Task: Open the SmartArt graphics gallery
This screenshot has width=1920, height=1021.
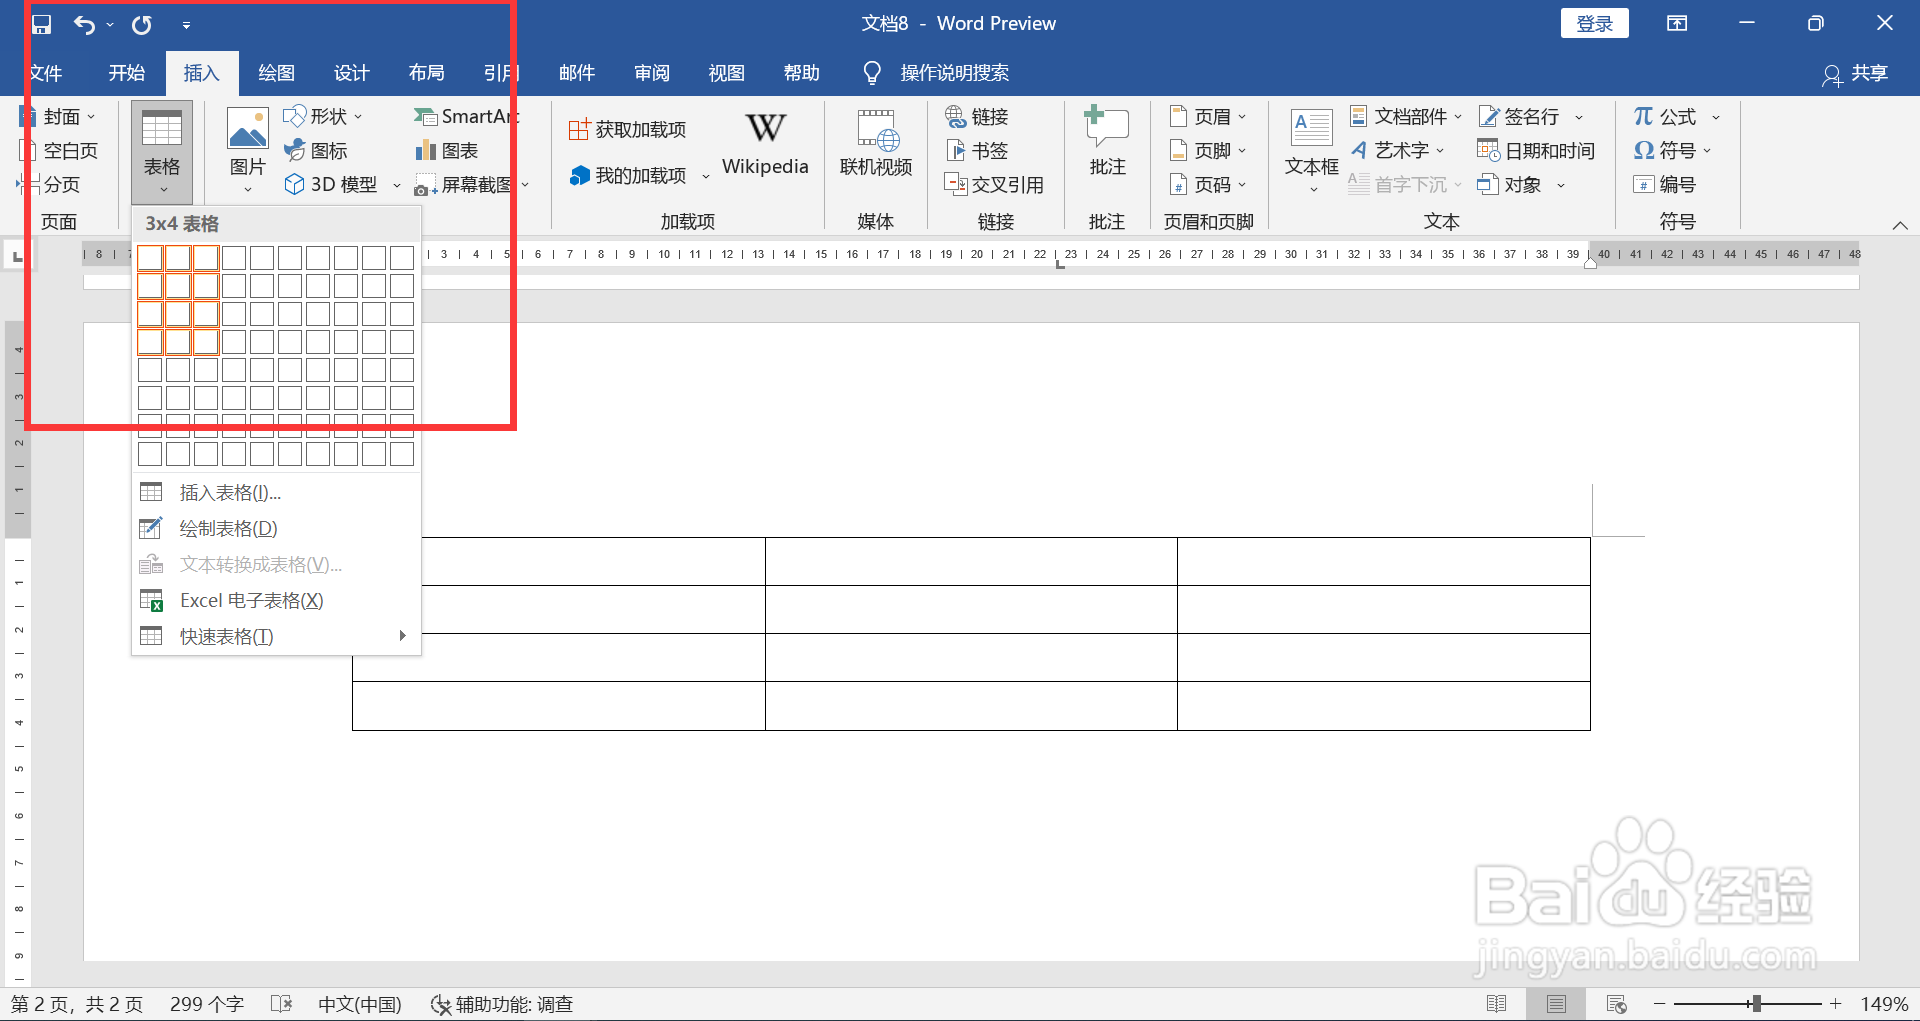Action: pyautogui.click(x=465, y=116)
